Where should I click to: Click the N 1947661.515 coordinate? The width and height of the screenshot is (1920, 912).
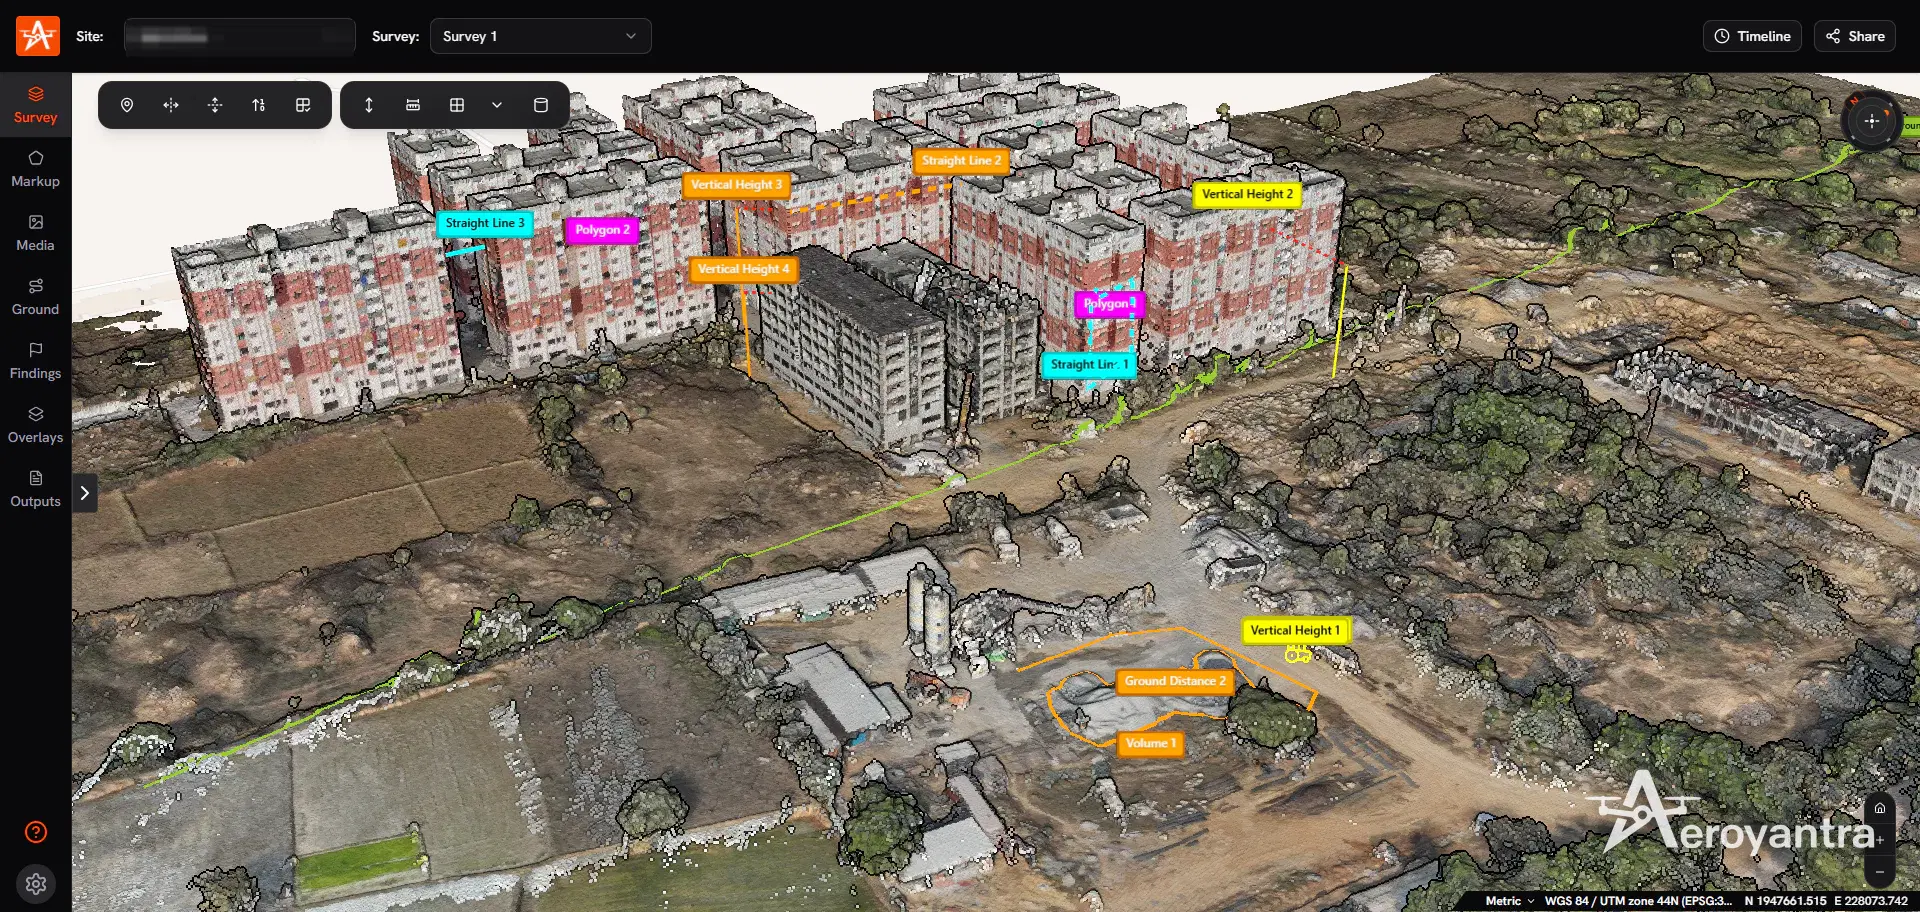pyautogui.click(x=1785, y=901)
